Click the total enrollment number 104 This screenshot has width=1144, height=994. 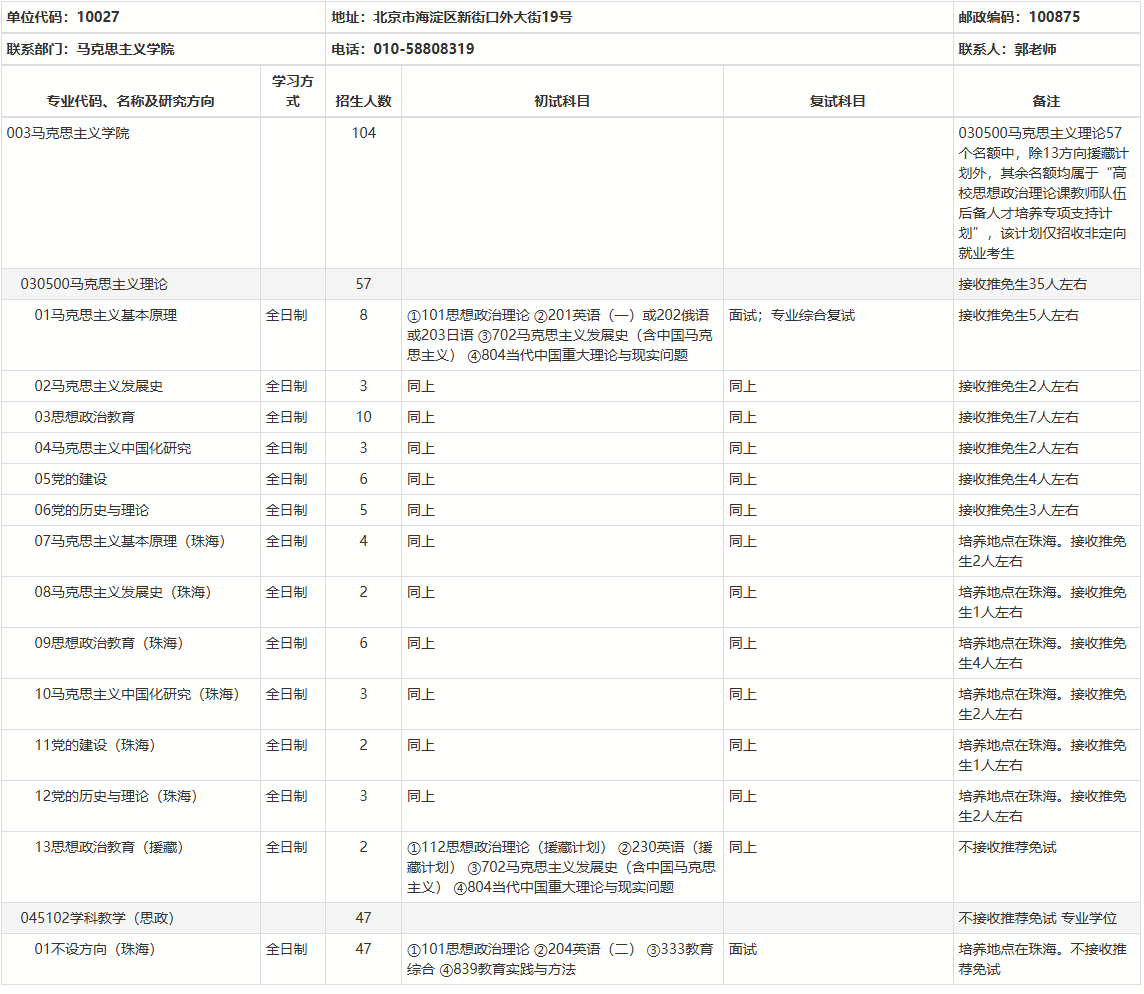pyautogui.click(x=363, y=133)
